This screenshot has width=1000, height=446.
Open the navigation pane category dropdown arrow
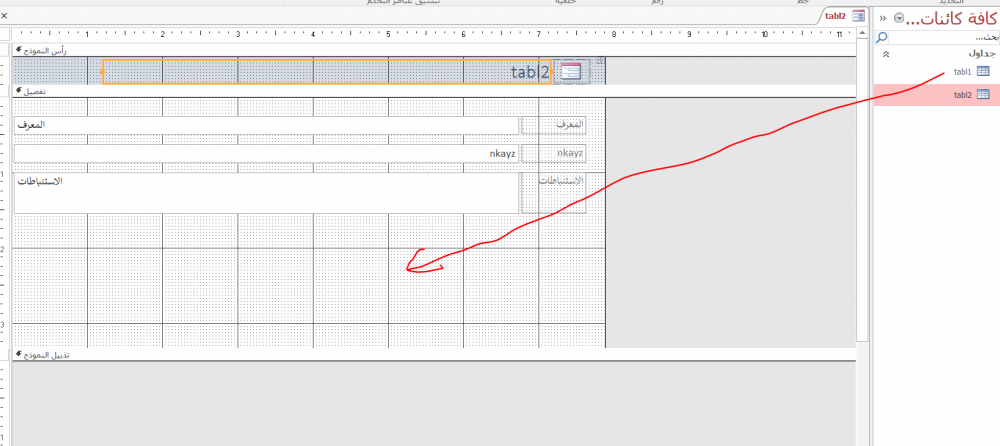(899, 18)
